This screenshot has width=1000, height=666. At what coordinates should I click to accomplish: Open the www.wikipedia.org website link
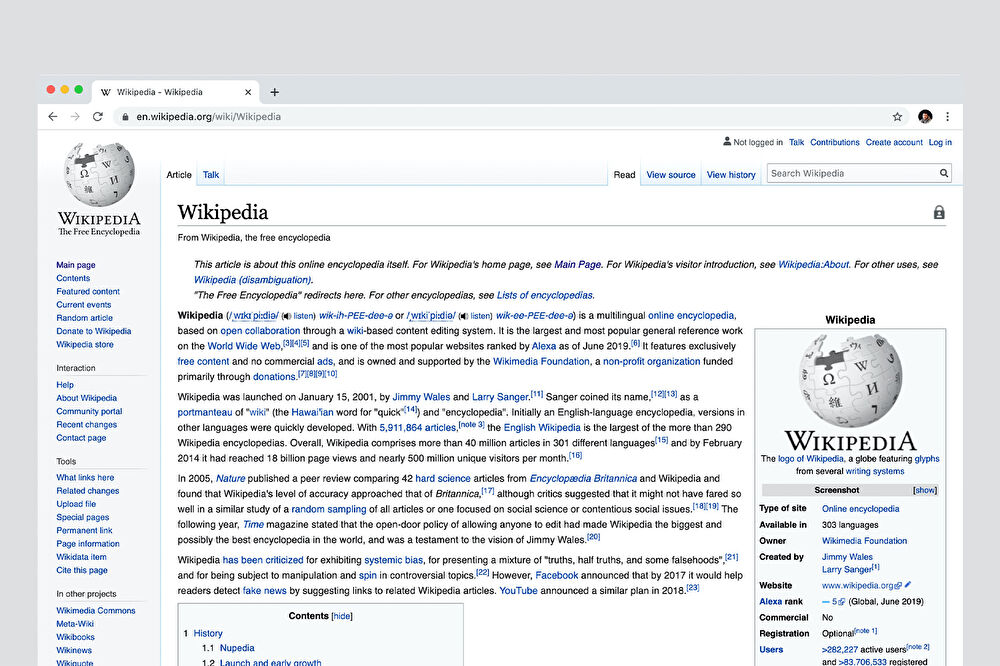pyautogui.click(x=858, y=586)
